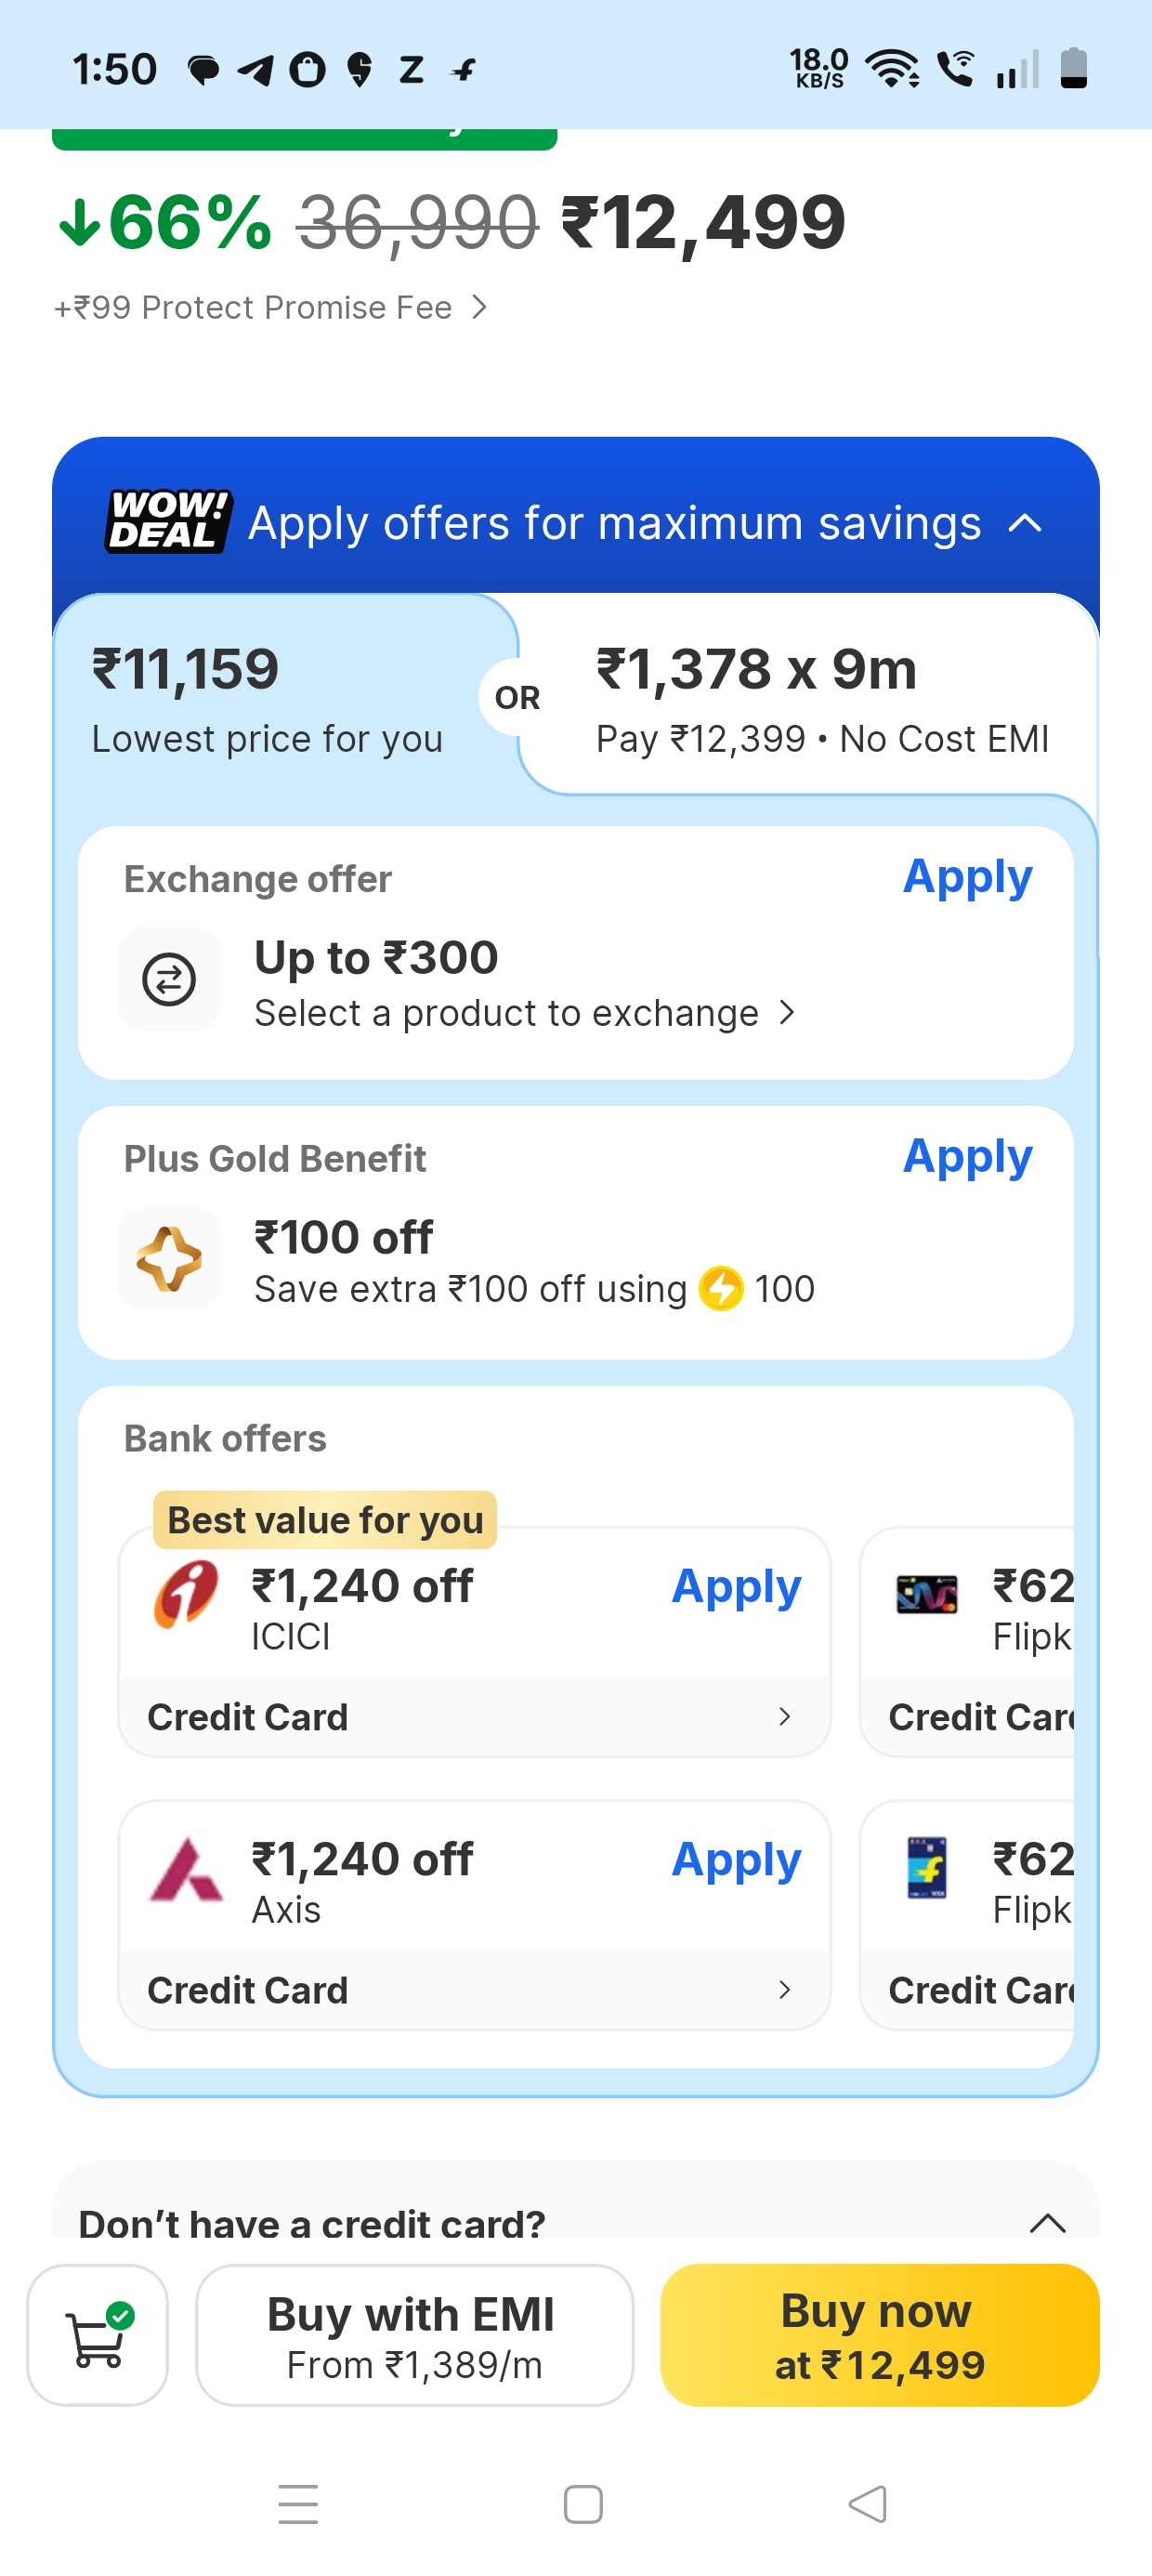1152x2576 pixels.
Task: Select the ₹1,378 x 9m No Cost EMI tab
Action: pyautogui.click(x=820, y=698)
